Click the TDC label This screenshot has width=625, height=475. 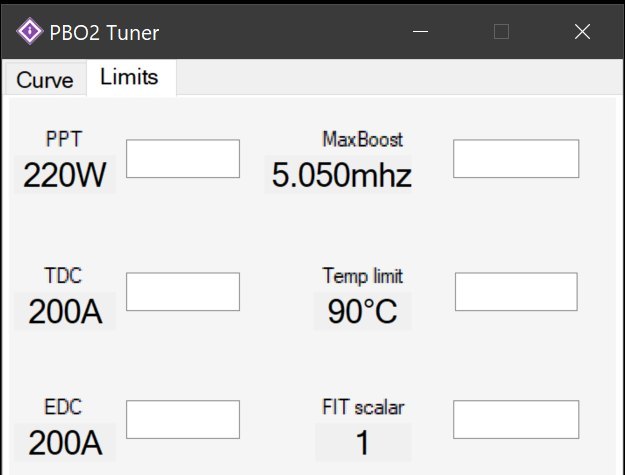pyautogui.click(x=63, y=275)
